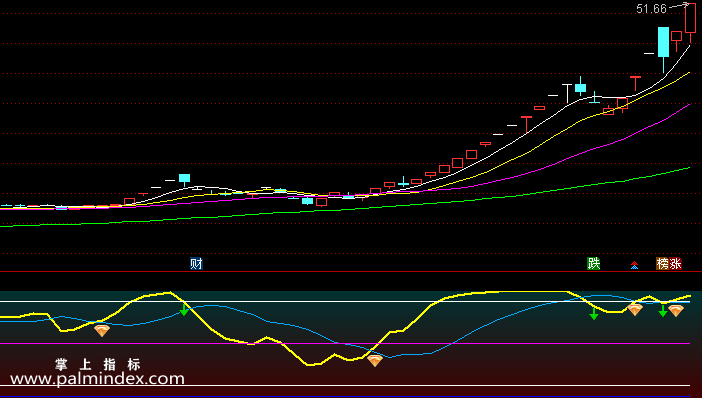Select the large cyan candle near the top right
Viewport: 702px width, 398px height.
[x=663, y=42]
